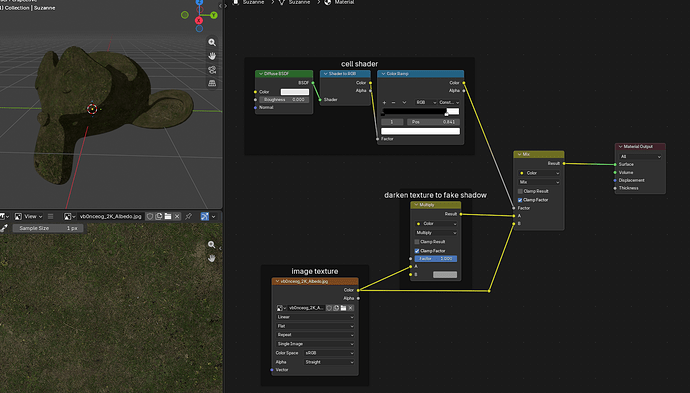Click the new image copy icon in the image texture node
This screenshot has width=690, height=393.
(x=336, y=308)
